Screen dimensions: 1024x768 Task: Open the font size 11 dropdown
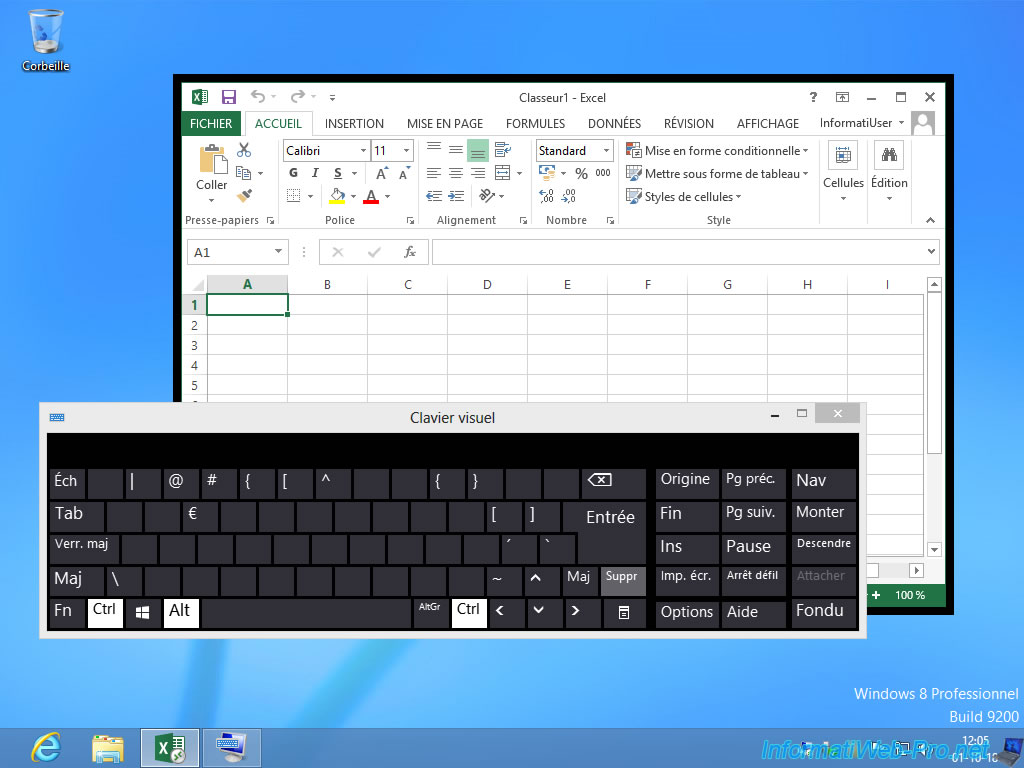[406, 151]
